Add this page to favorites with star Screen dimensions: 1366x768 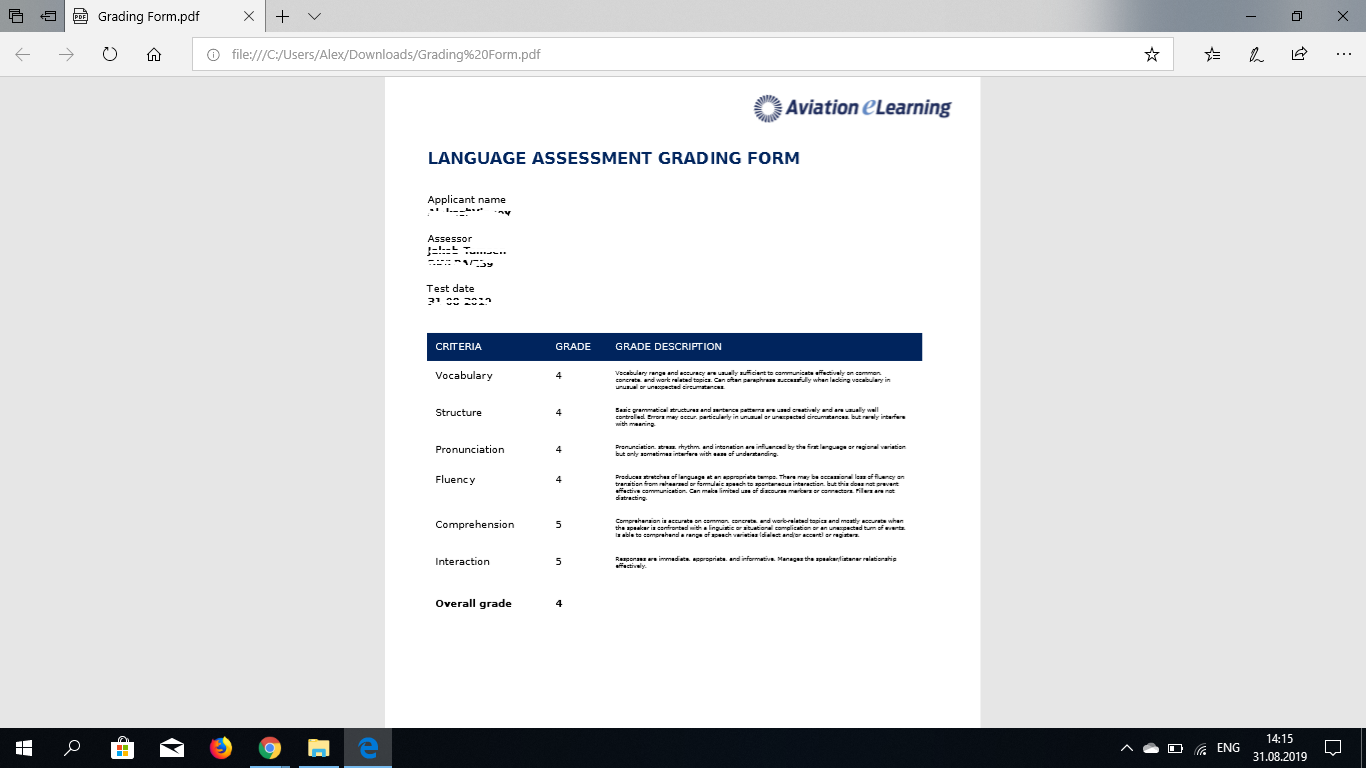[x=1151, y=55]
